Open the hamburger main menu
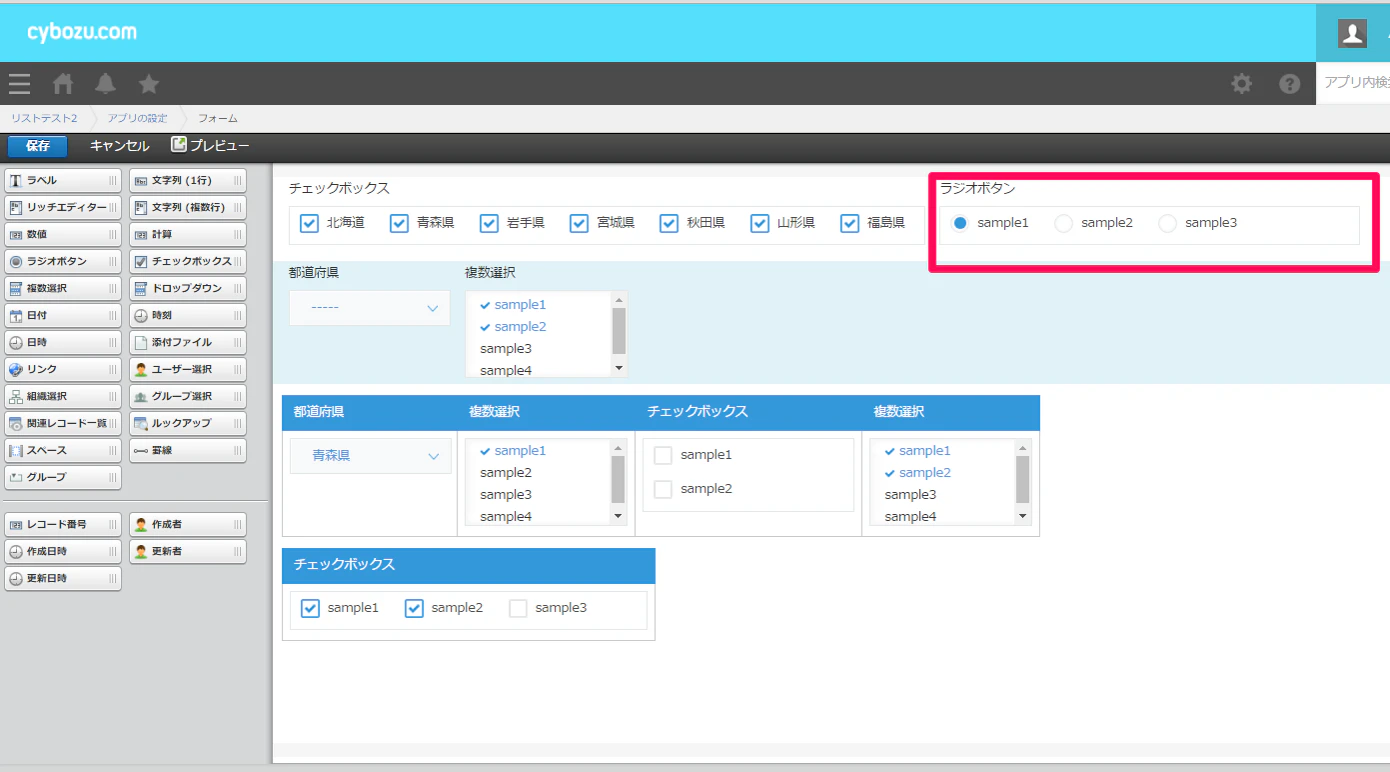The height and width of the screenshot is (772, 1390). click(x=19, y=84)
